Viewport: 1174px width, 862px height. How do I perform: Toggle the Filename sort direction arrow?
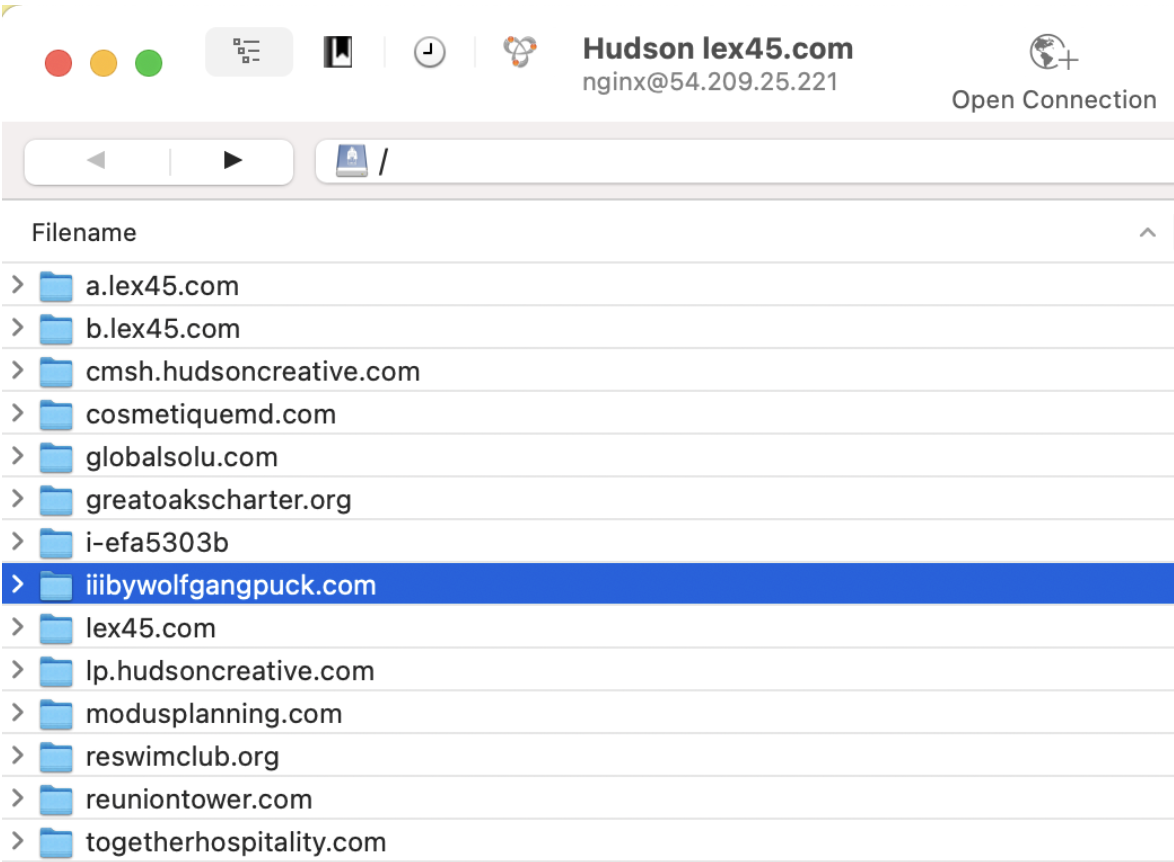(1147, 233)
